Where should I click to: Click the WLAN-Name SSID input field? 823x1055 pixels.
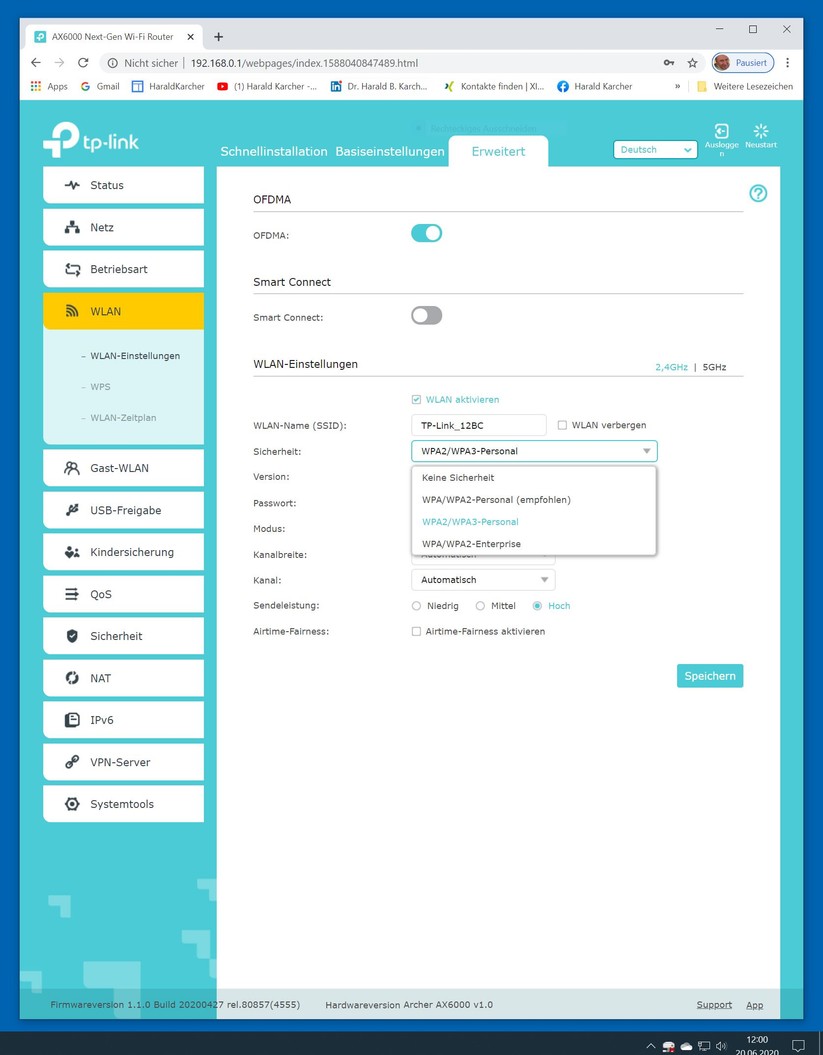click(x=478, y=425)
